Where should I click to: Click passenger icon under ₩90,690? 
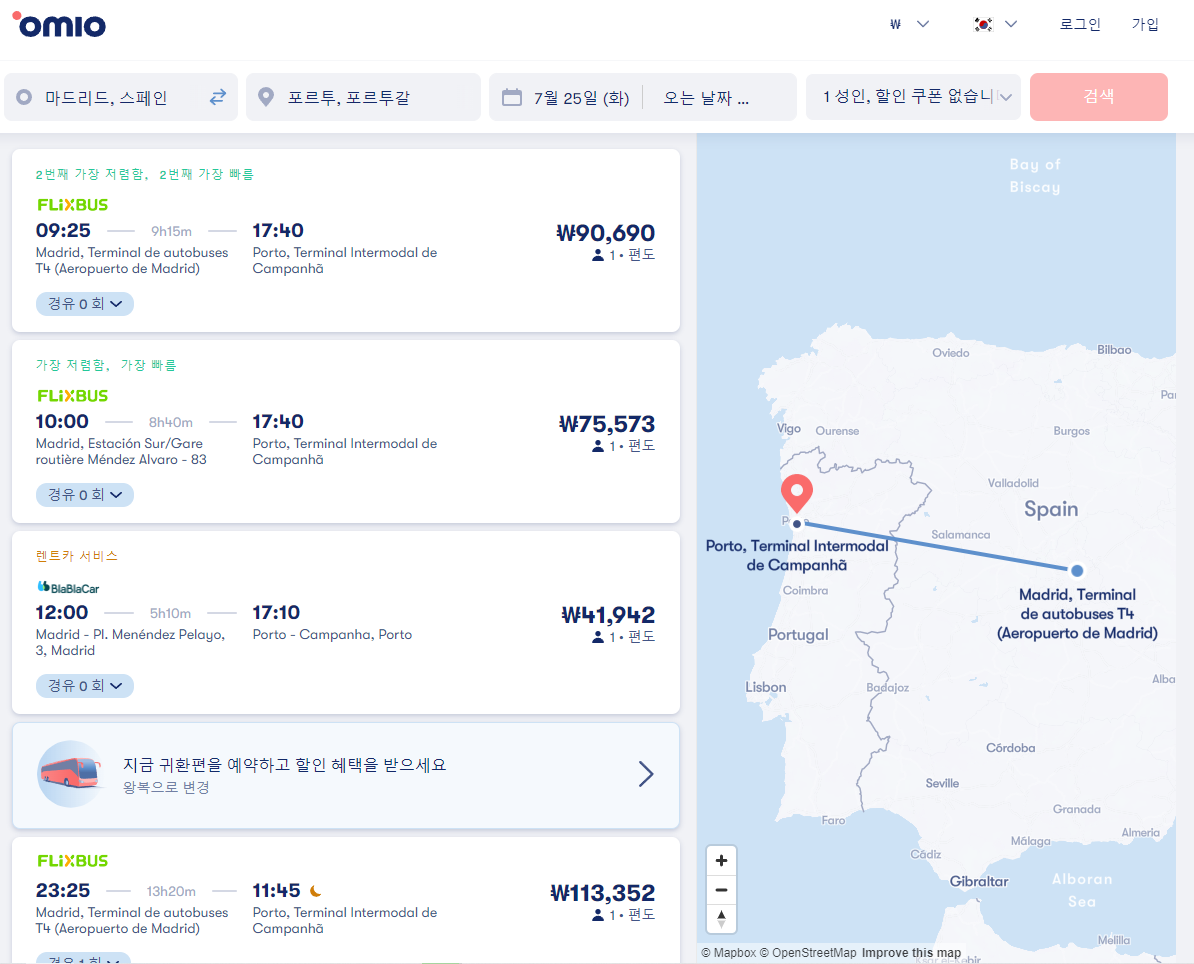[x=598, y=255]
